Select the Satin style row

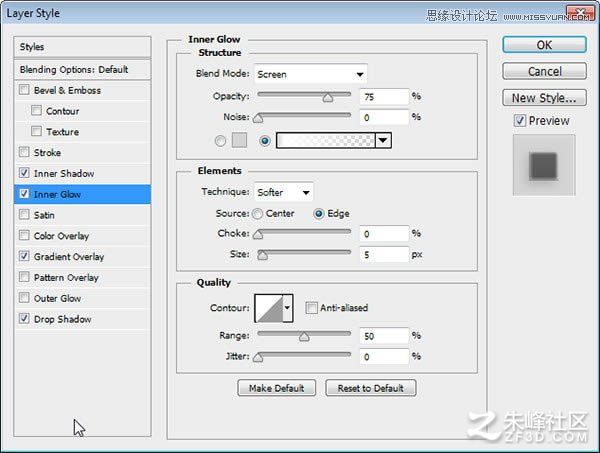pyautogui.click(x=82, y=215)
